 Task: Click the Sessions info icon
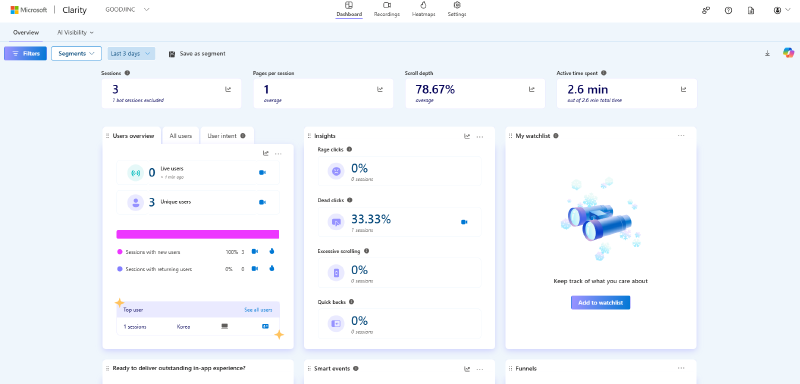127,73
